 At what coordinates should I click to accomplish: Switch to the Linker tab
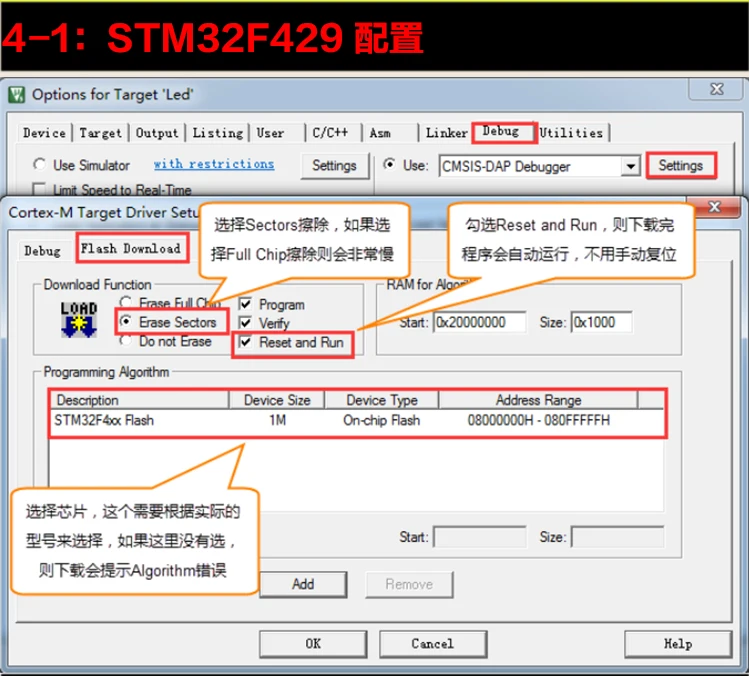447,133
